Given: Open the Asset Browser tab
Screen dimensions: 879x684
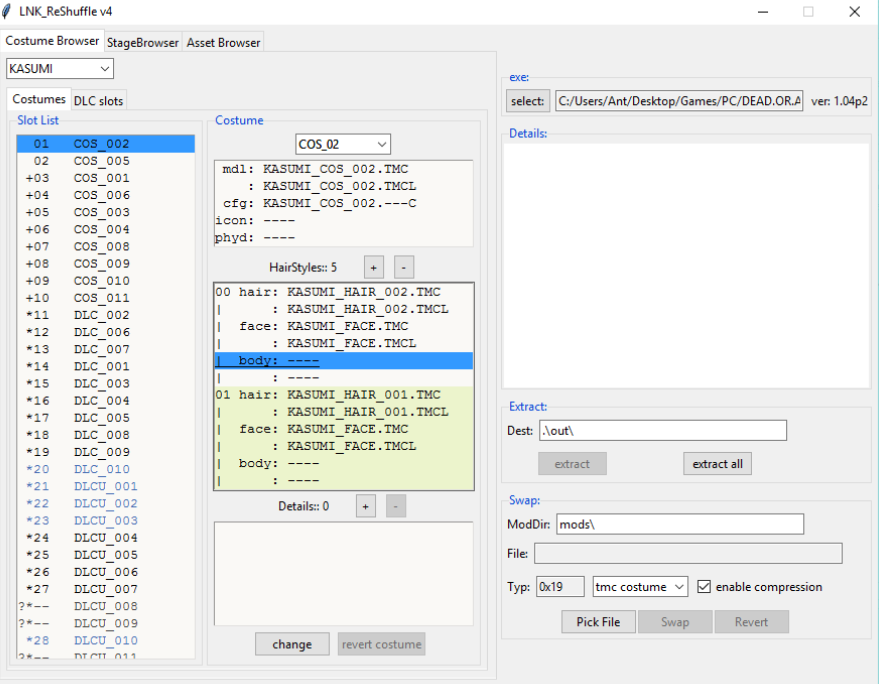Looking at the screenshot, I should pos(224,42).
